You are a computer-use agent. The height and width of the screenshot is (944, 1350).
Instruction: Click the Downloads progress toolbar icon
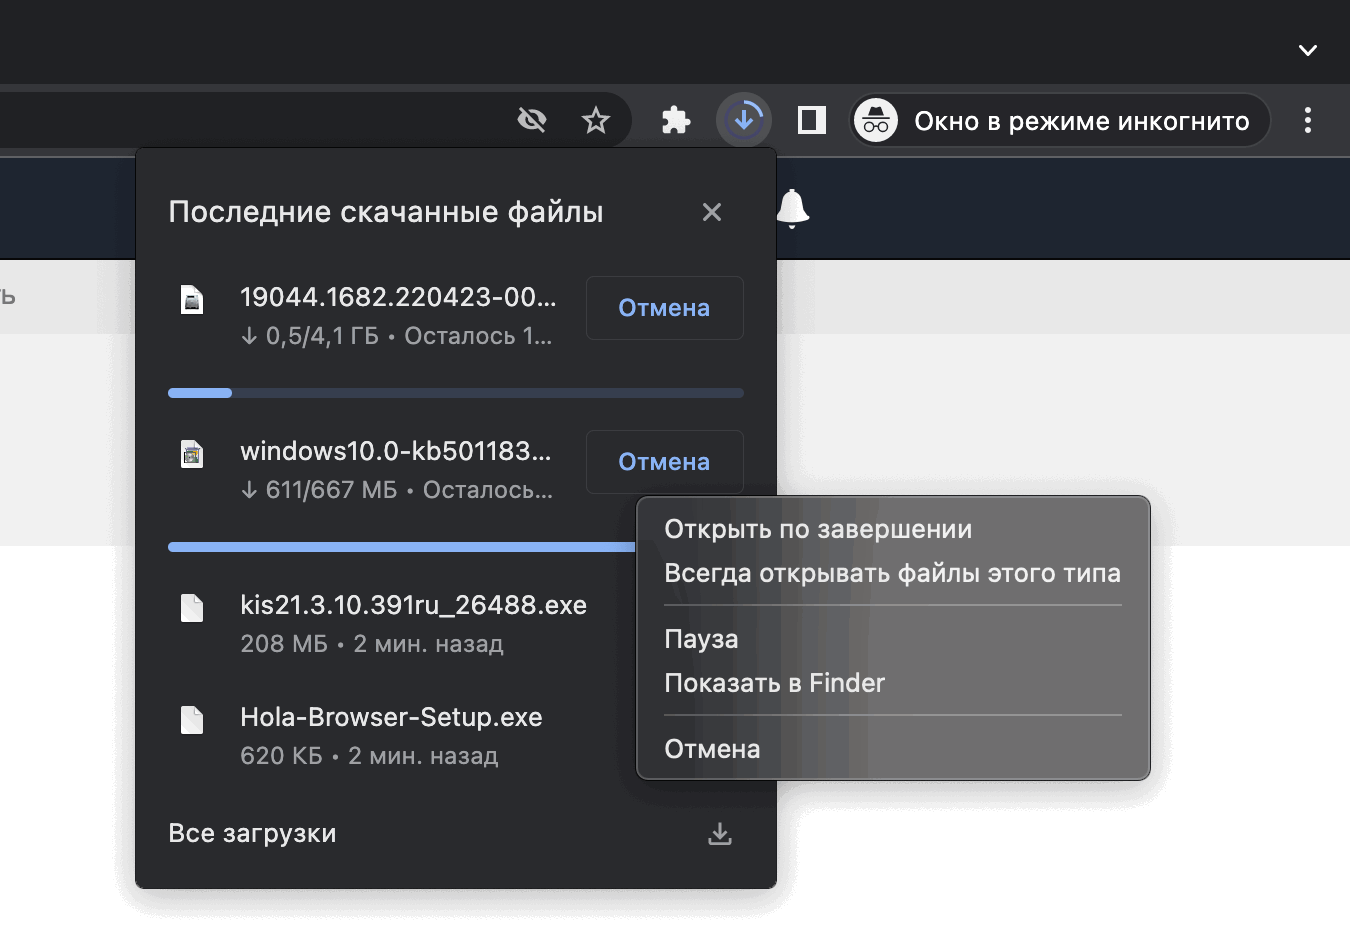[744, 121]
